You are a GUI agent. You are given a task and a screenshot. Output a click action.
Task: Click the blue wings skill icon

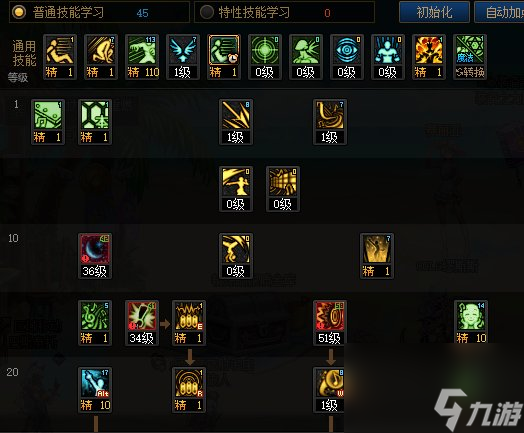tap(183, 51)
